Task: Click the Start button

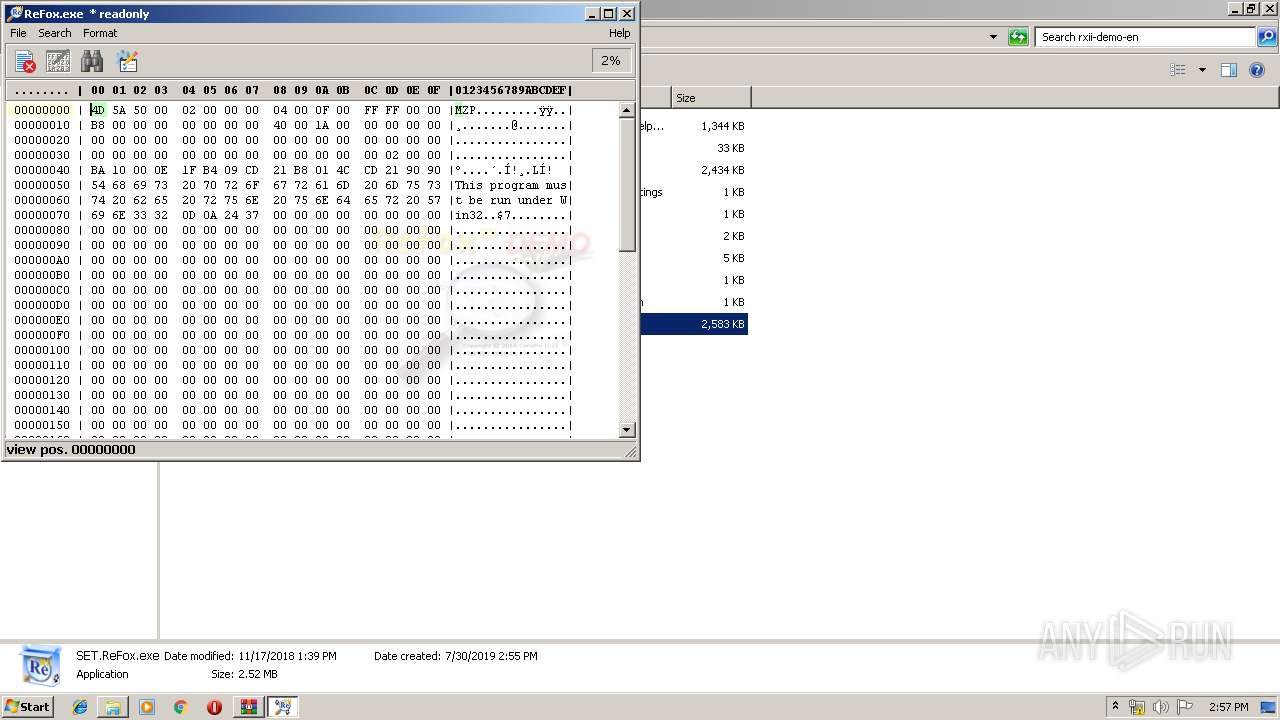Action: pos(27,706)
